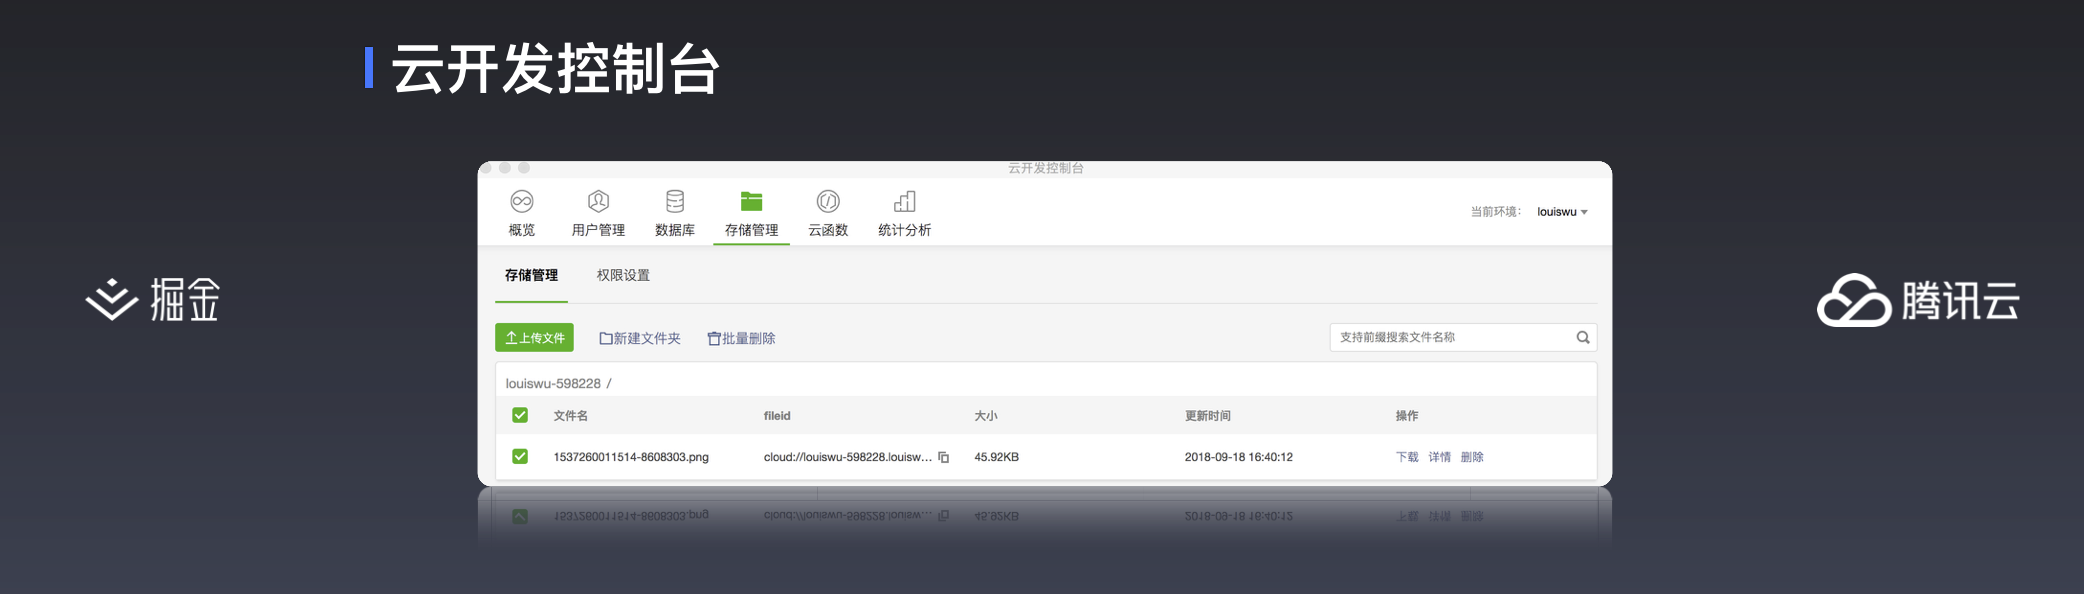Select the 存储管理 folder icon in toolbar
The width and height of the screenshot is (2084, 594).
point(751,202)
